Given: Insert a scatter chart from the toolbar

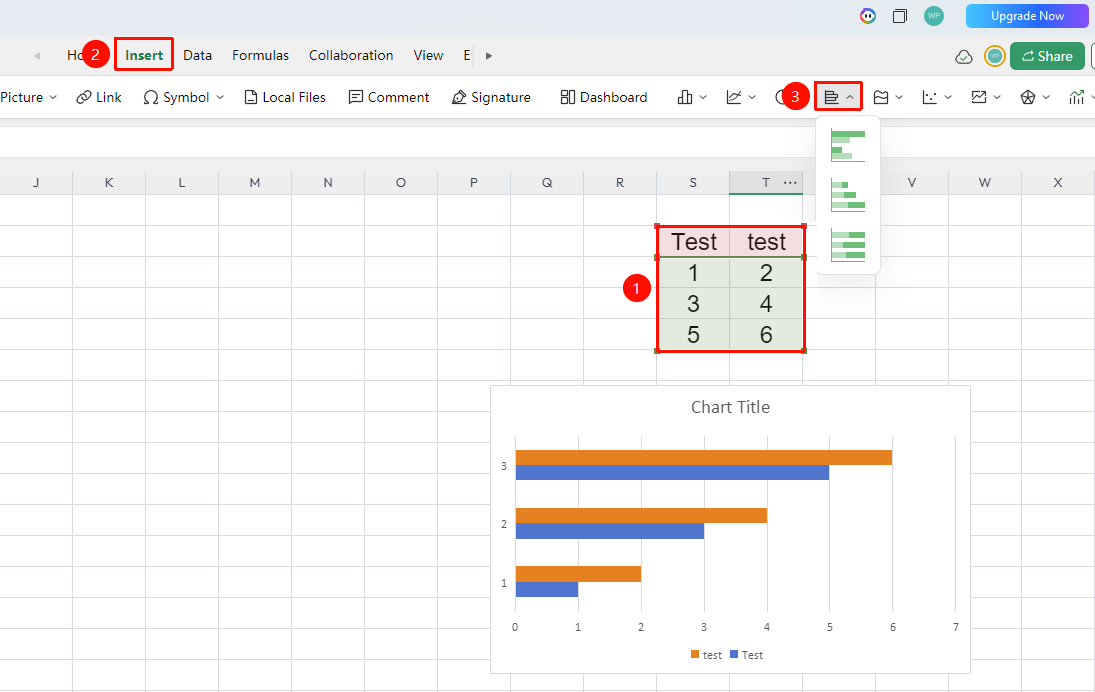Looking at the screenshot, I should [929, 97].
